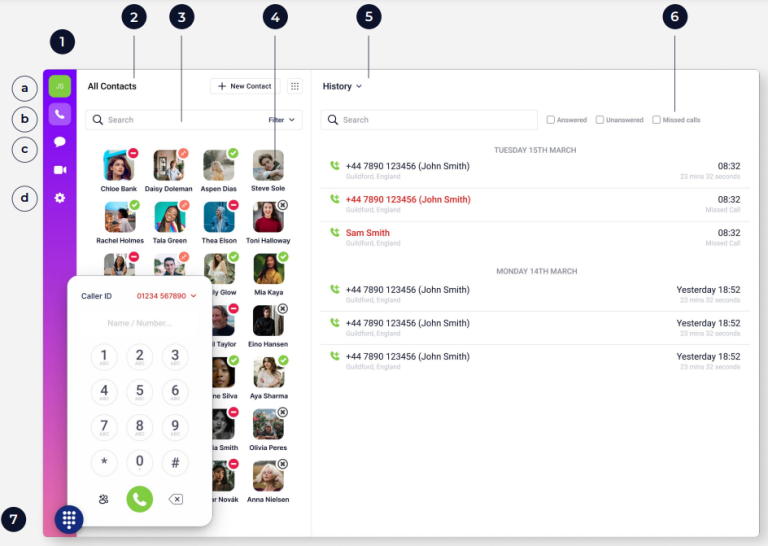The width and height of the screenshot is (768, 546).
Task: Dial digit 4 on keypad
Action: coord(104,392)
